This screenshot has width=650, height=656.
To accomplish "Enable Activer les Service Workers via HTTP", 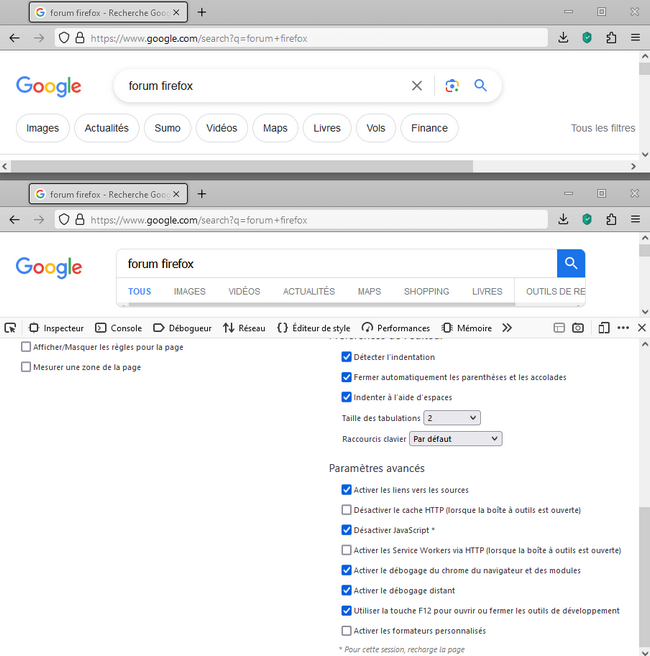I will point(346,550).
